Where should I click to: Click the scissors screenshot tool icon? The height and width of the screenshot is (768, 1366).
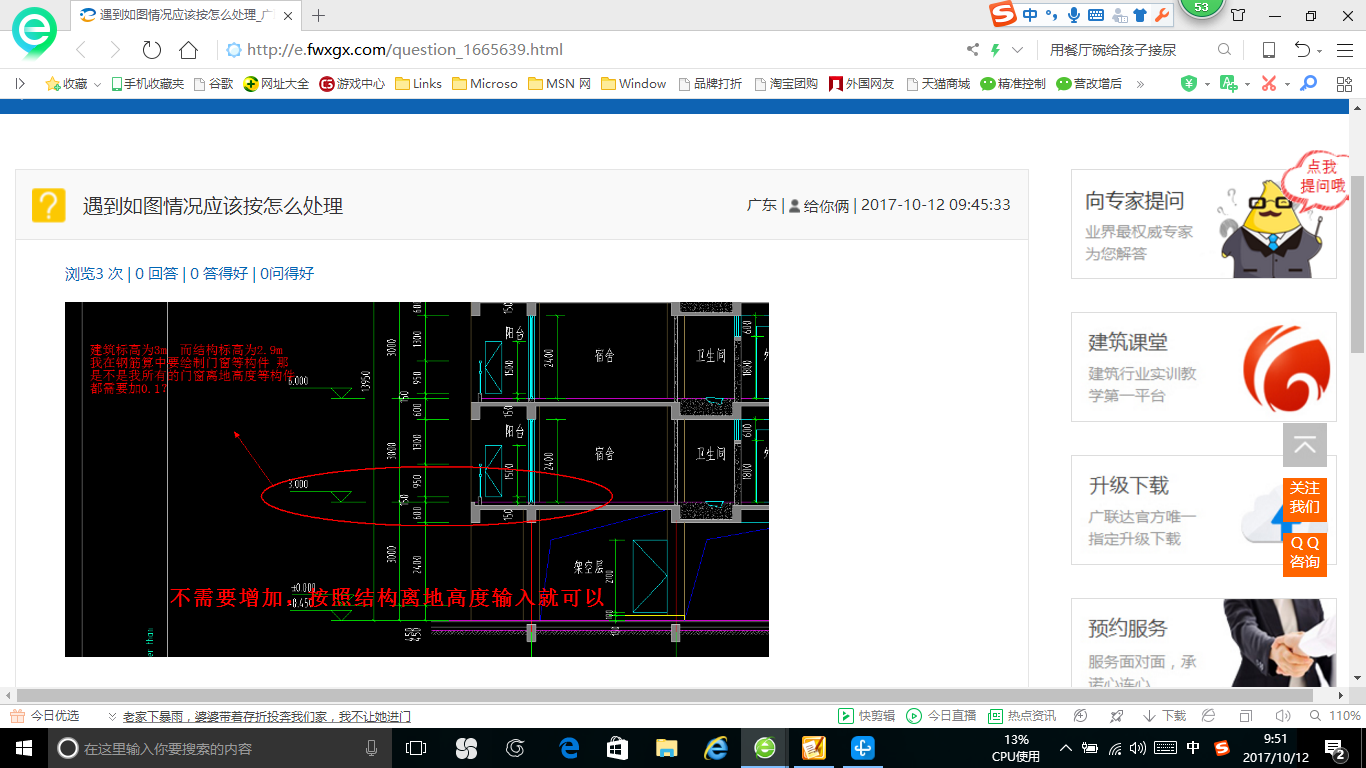(x=1268, y=84)
